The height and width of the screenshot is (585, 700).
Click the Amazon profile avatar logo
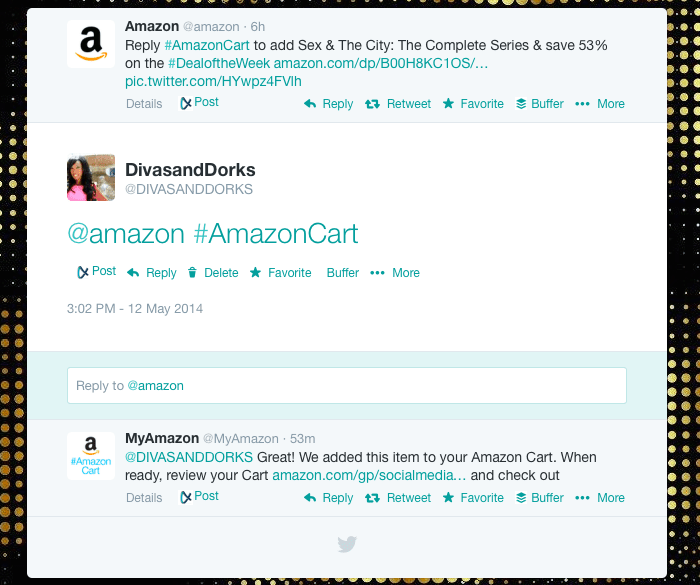click(x=91, y=44)
